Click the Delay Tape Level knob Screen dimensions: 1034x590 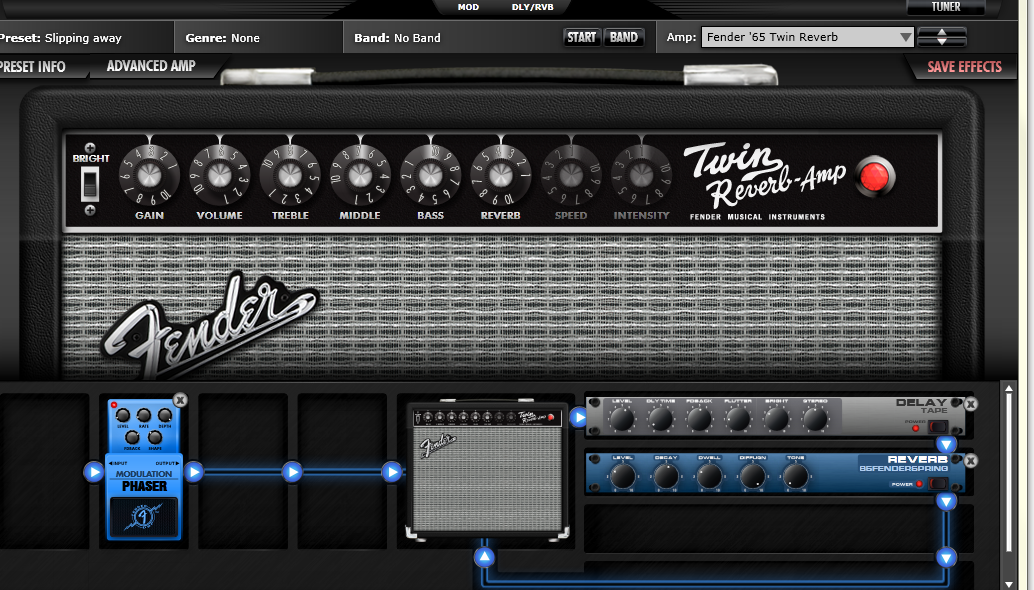622,419
